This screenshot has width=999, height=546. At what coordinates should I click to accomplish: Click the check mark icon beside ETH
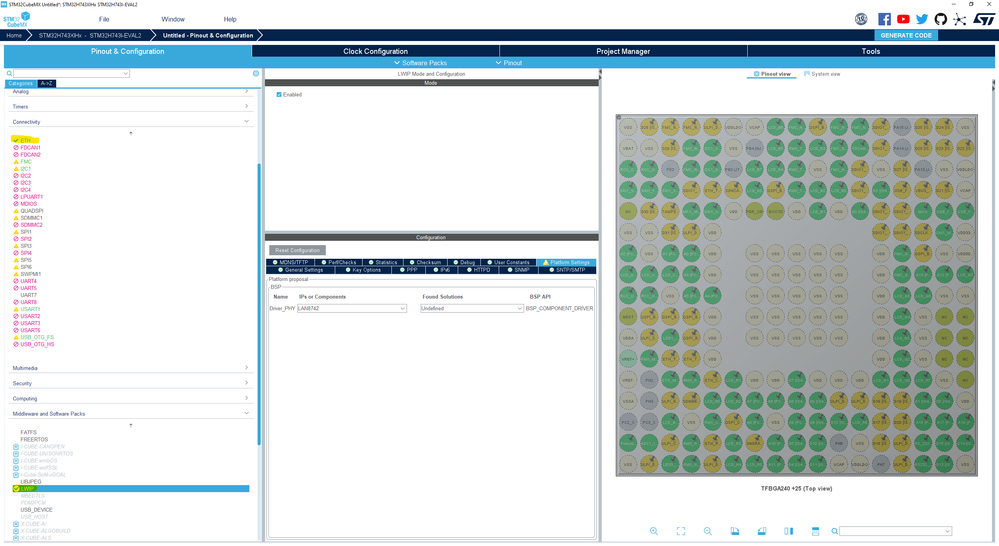[x=16, y=140]
